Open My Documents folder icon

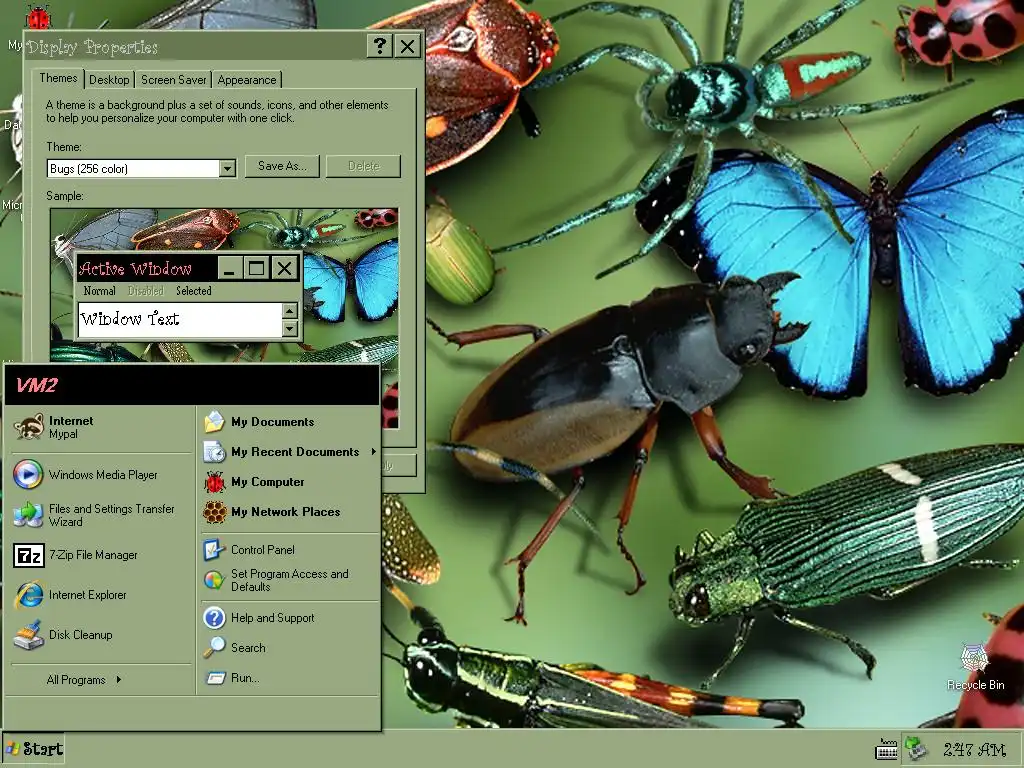214,422
